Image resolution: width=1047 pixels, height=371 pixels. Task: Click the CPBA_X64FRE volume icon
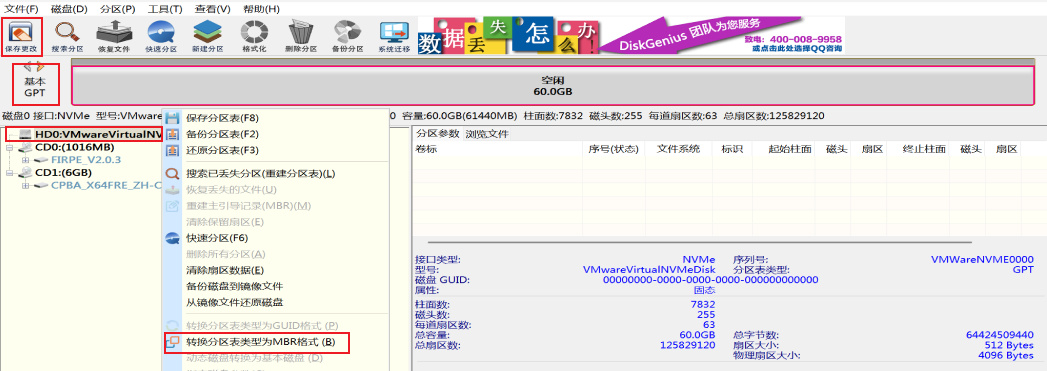(41, 185)
